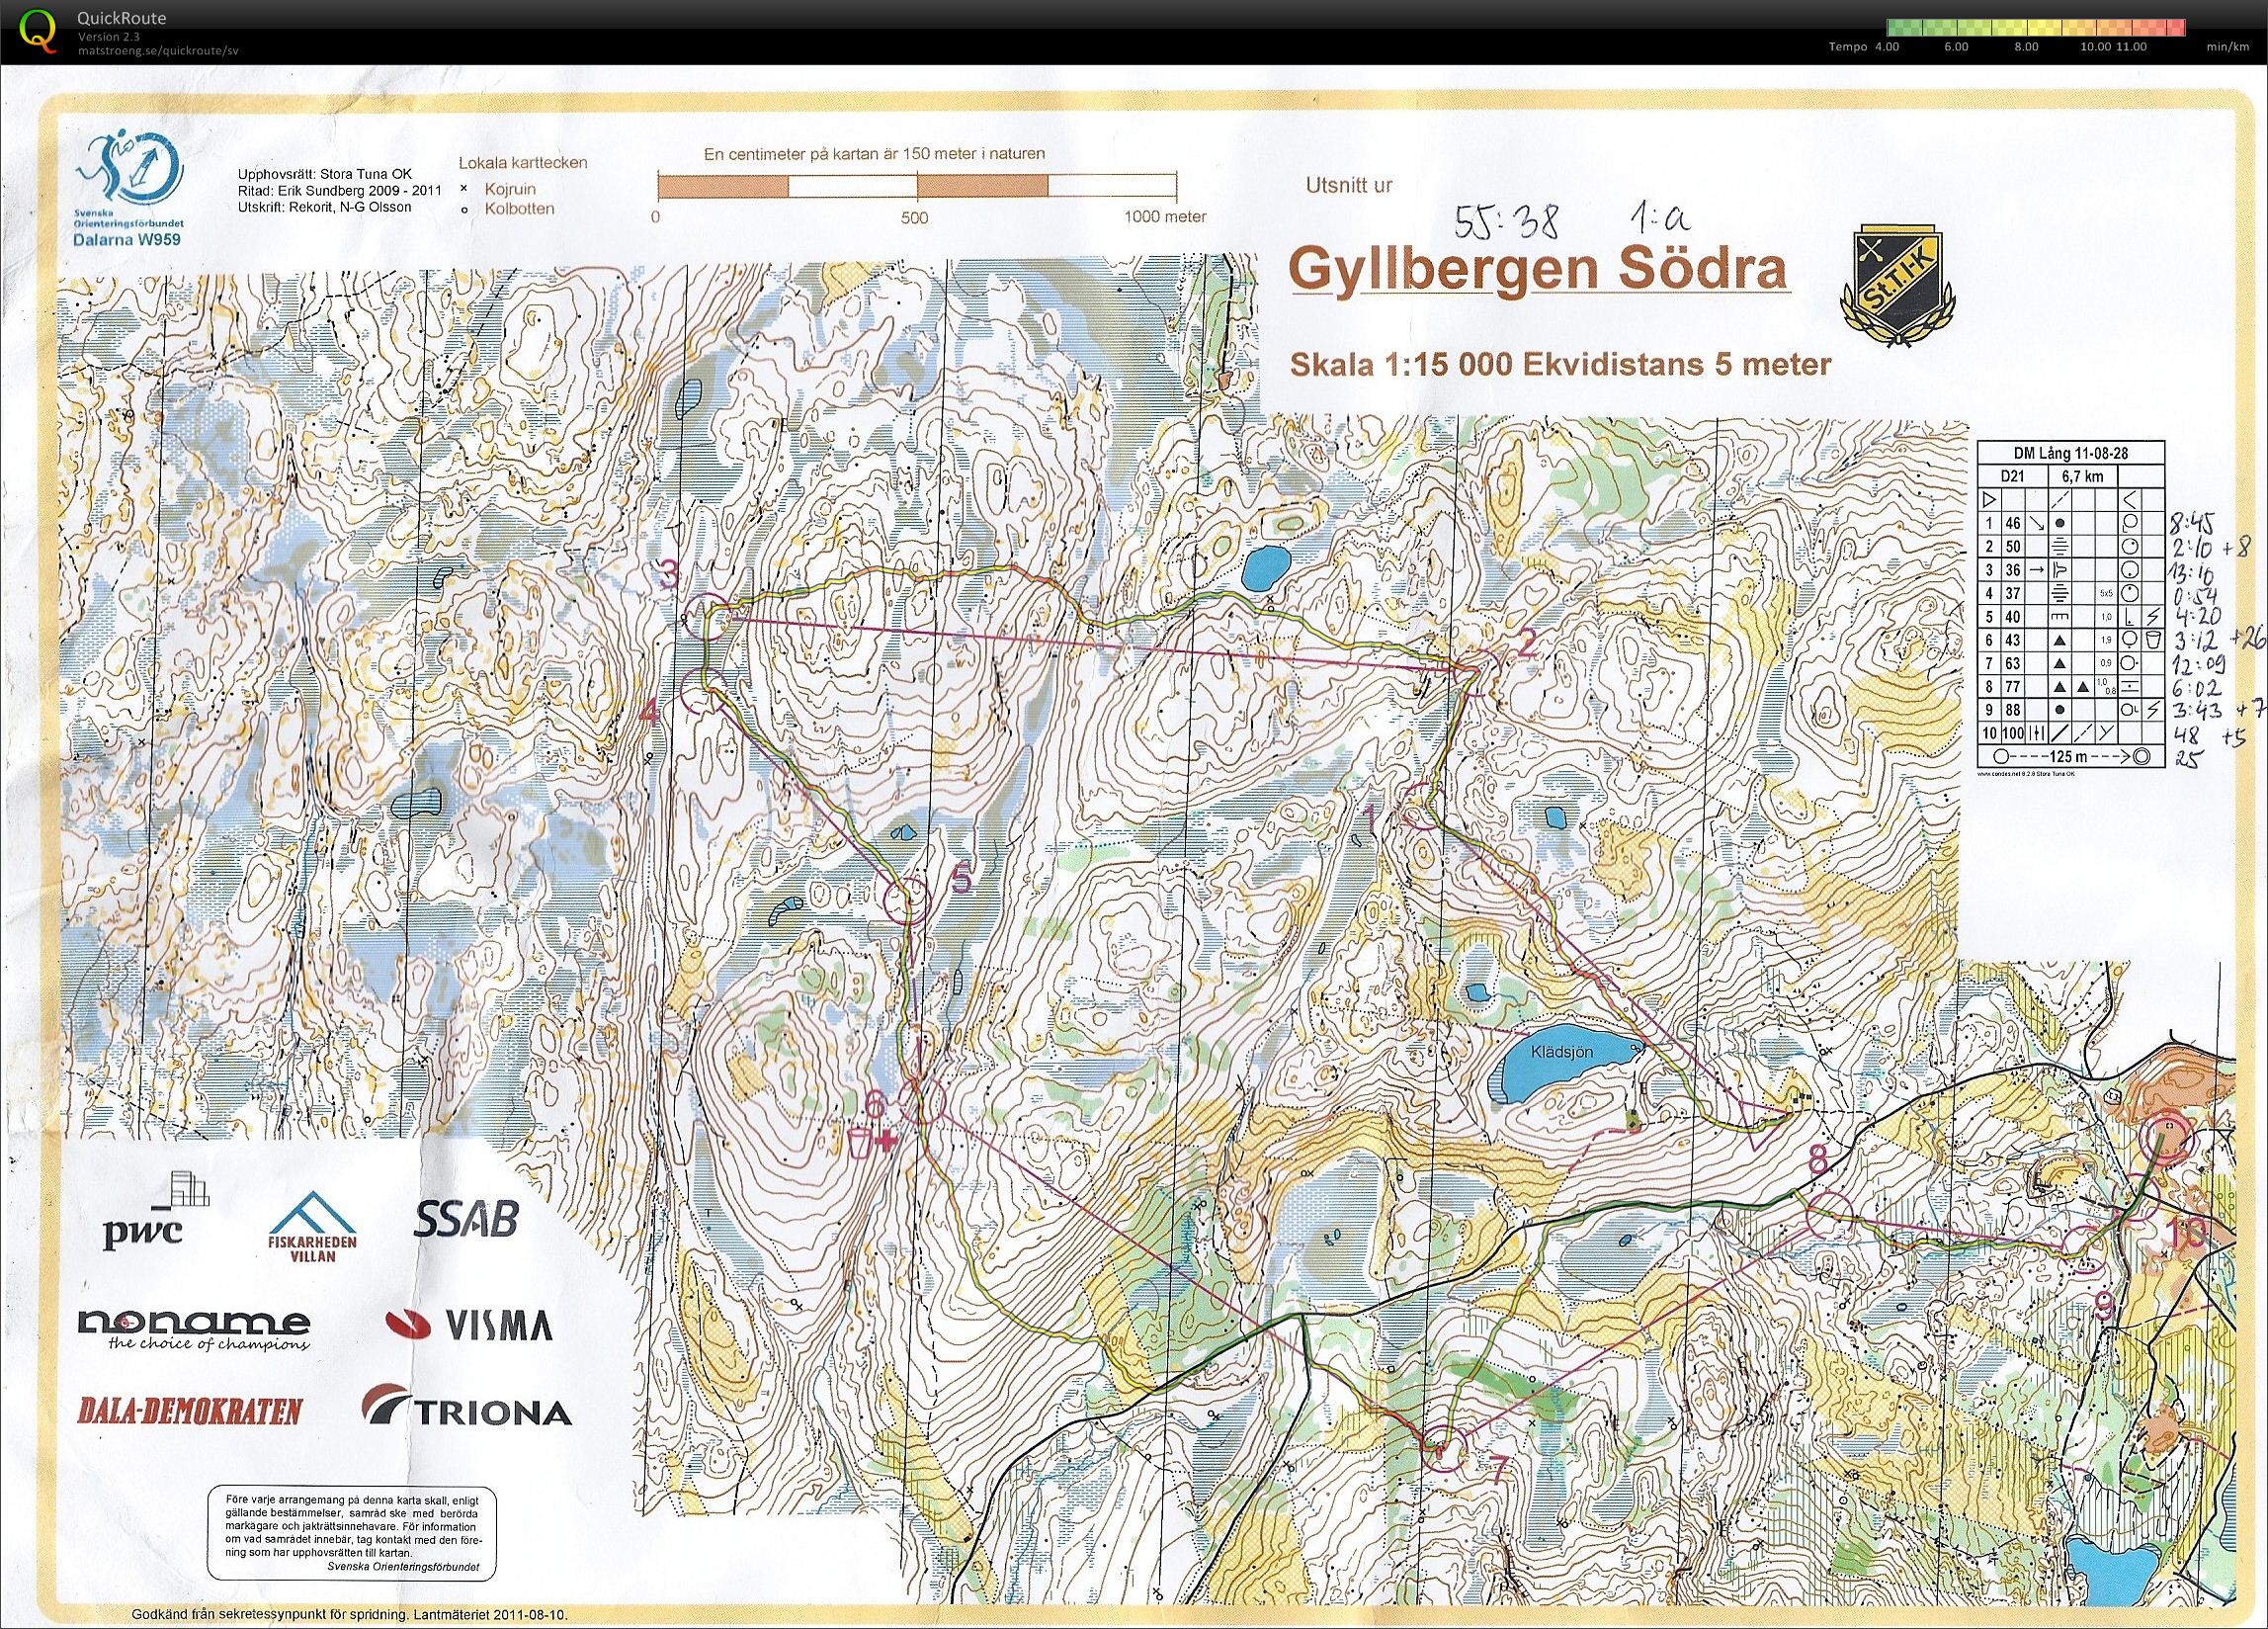Screen dimensions: 2268x1629
Task: Click the "Tempo 4.00" scale label
Action: tap(1864, 47)
